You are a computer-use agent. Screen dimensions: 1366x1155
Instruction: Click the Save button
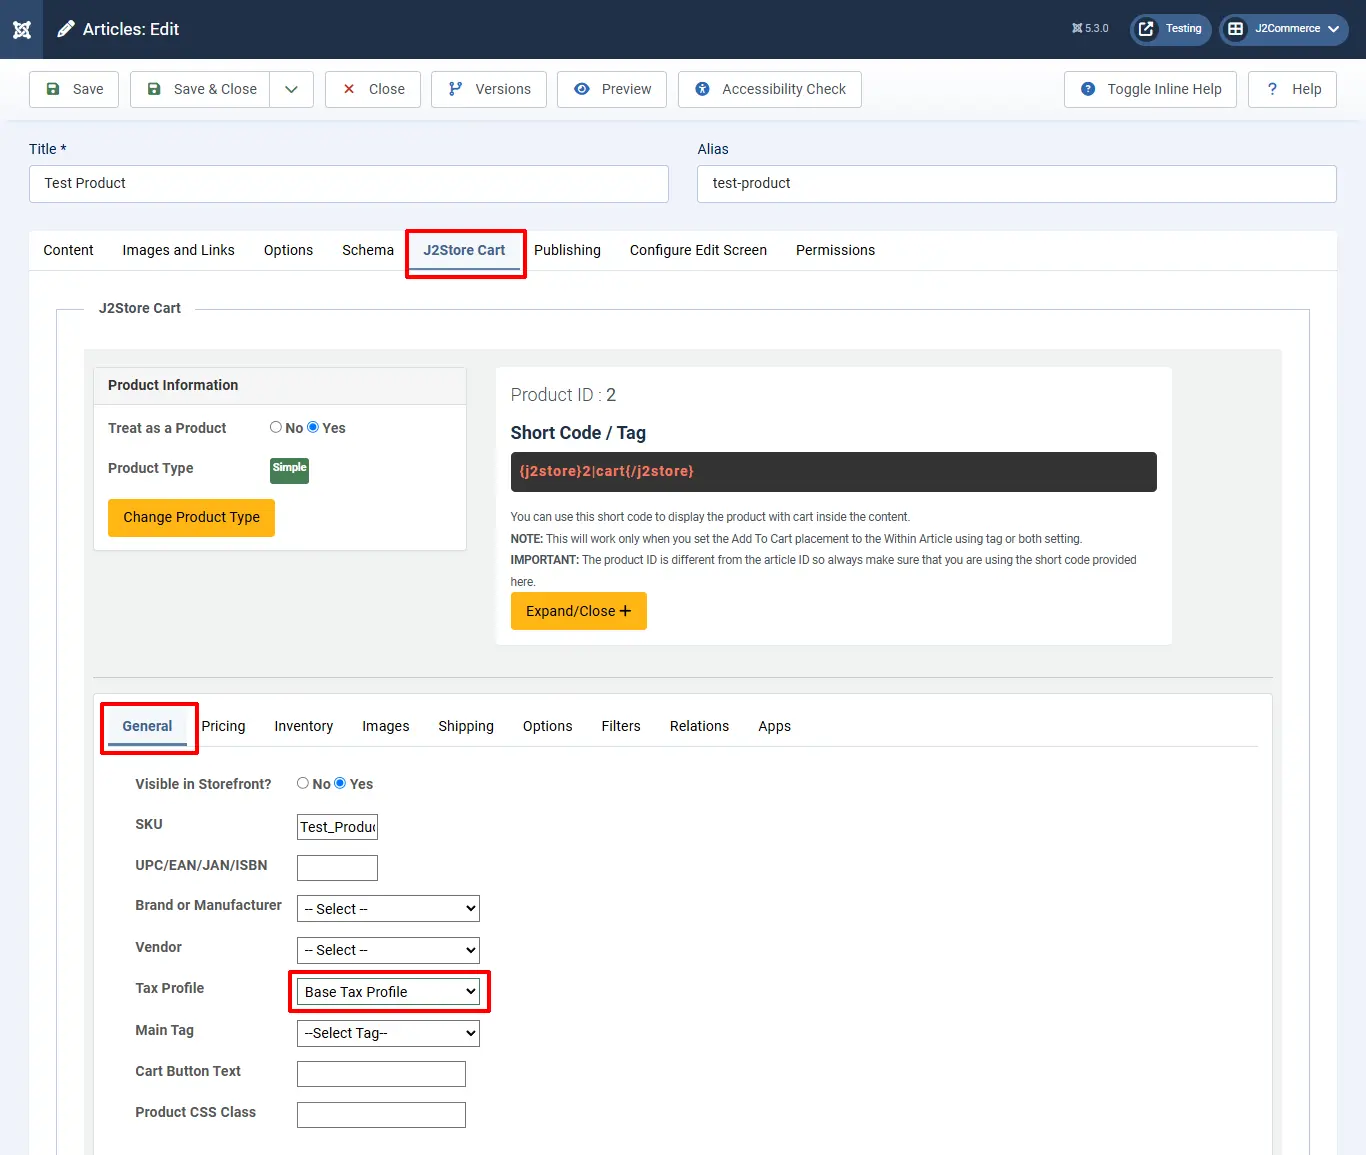click(74, 89)
